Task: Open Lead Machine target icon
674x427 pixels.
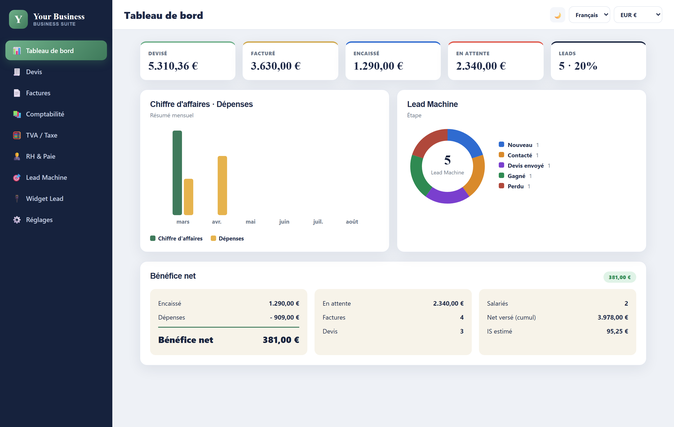Action: click(17, 177)
